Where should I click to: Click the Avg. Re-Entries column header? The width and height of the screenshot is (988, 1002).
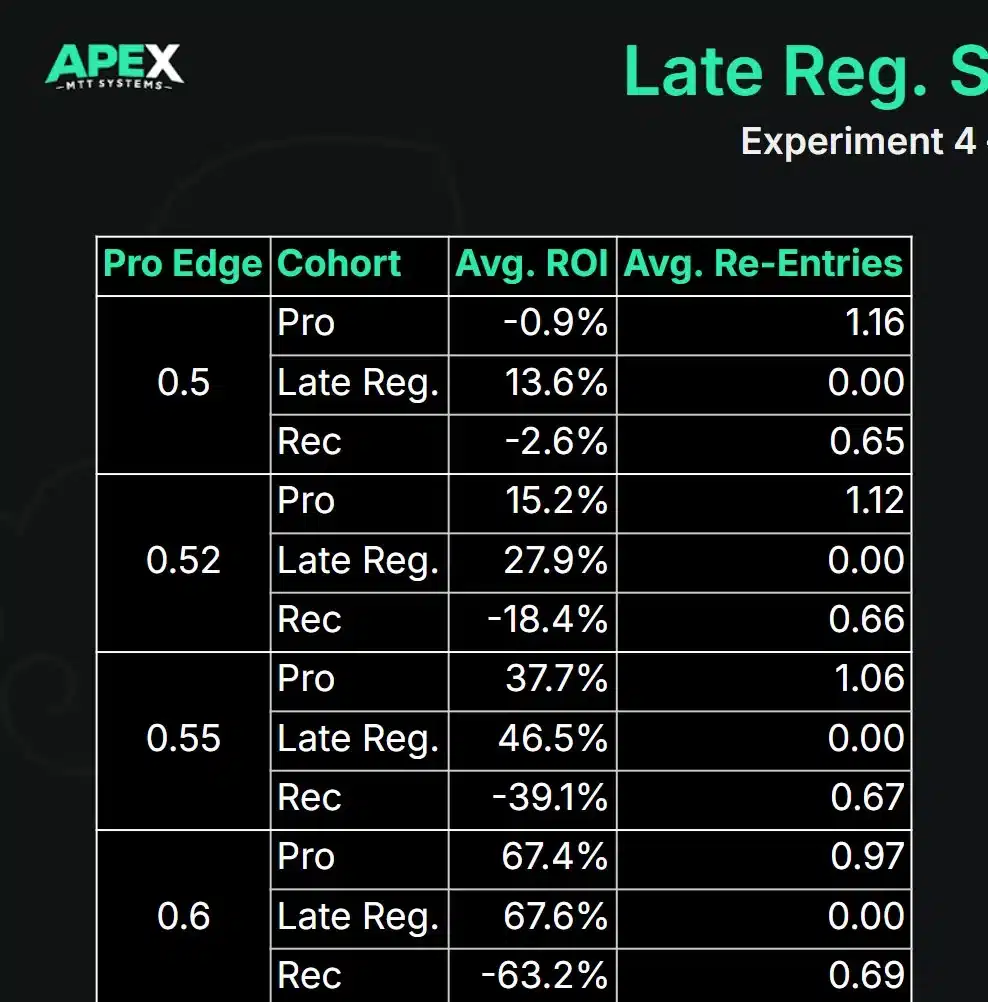click(763, 264)
